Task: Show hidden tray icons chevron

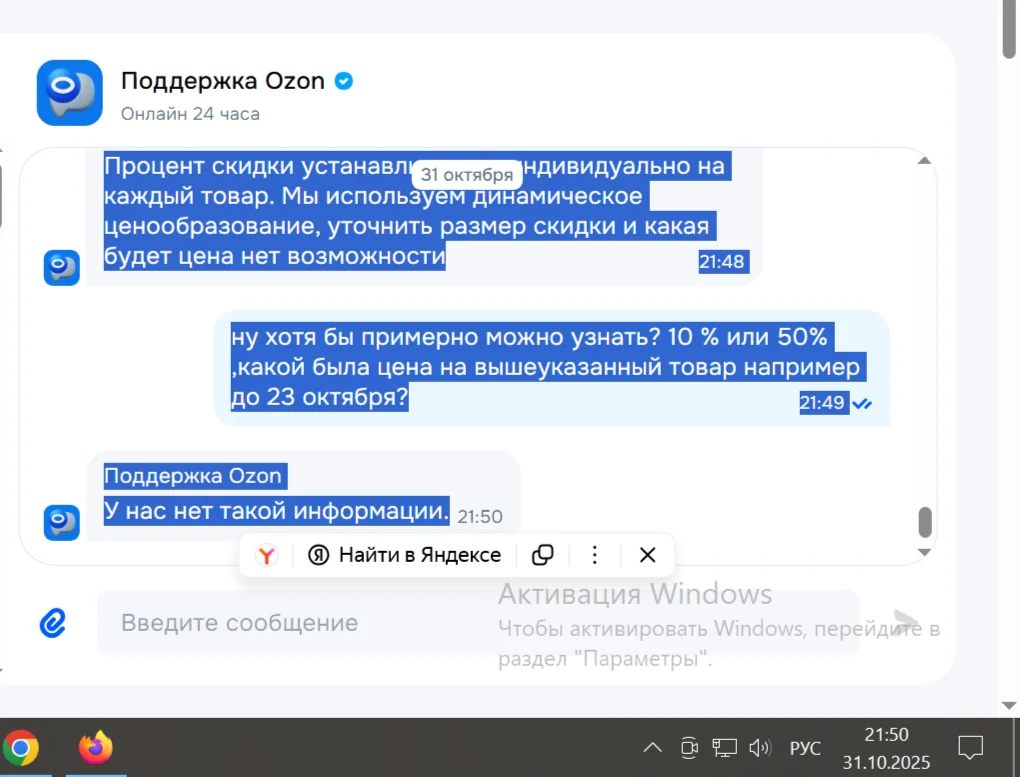Action: (652, 748)
